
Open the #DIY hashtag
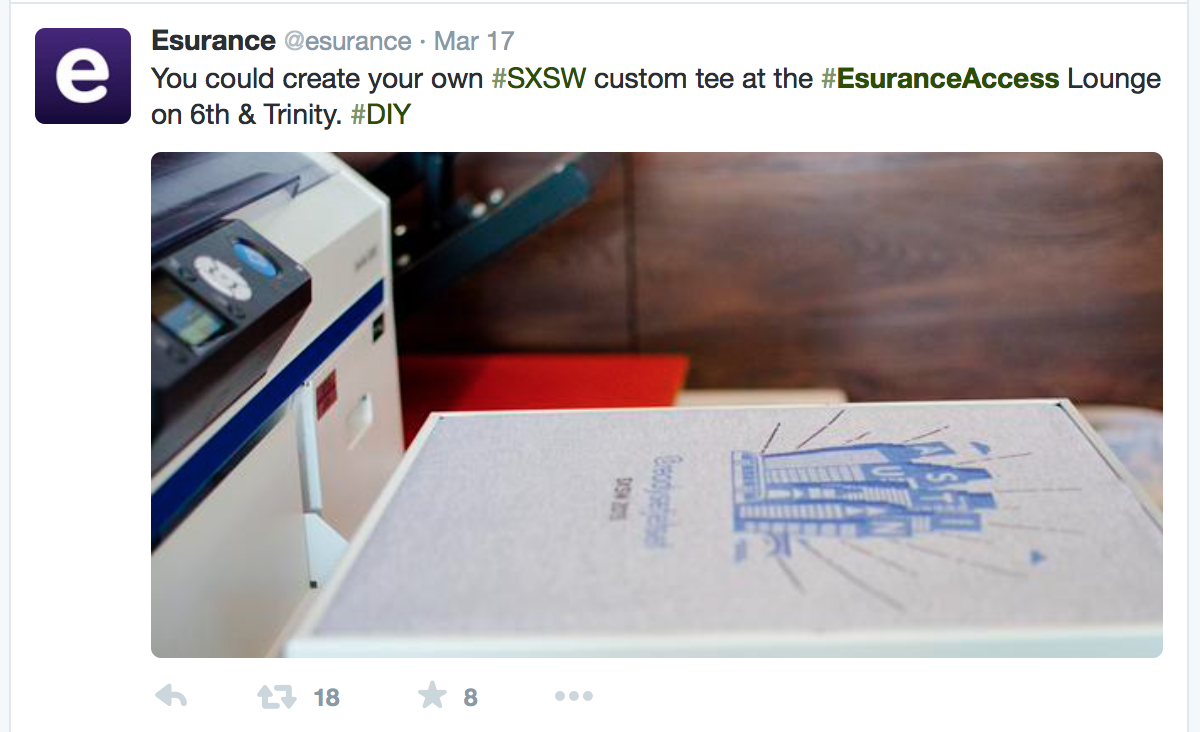381,115
